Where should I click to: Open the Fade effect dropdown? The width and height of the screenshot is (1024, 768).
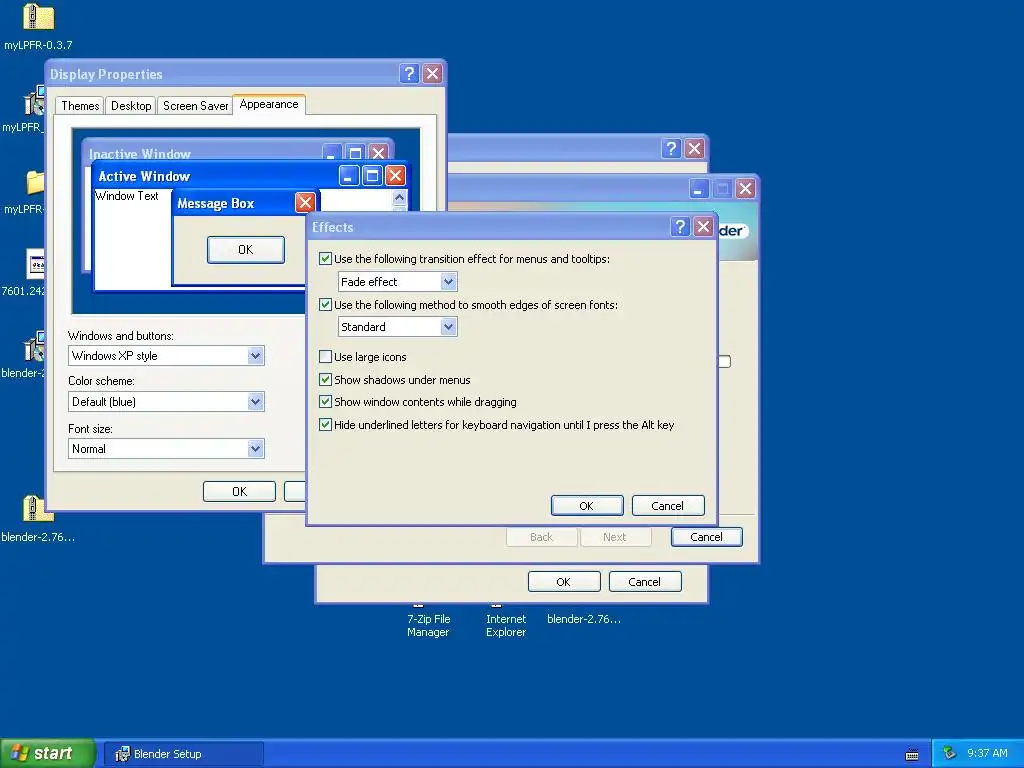(x=448, y=281)
